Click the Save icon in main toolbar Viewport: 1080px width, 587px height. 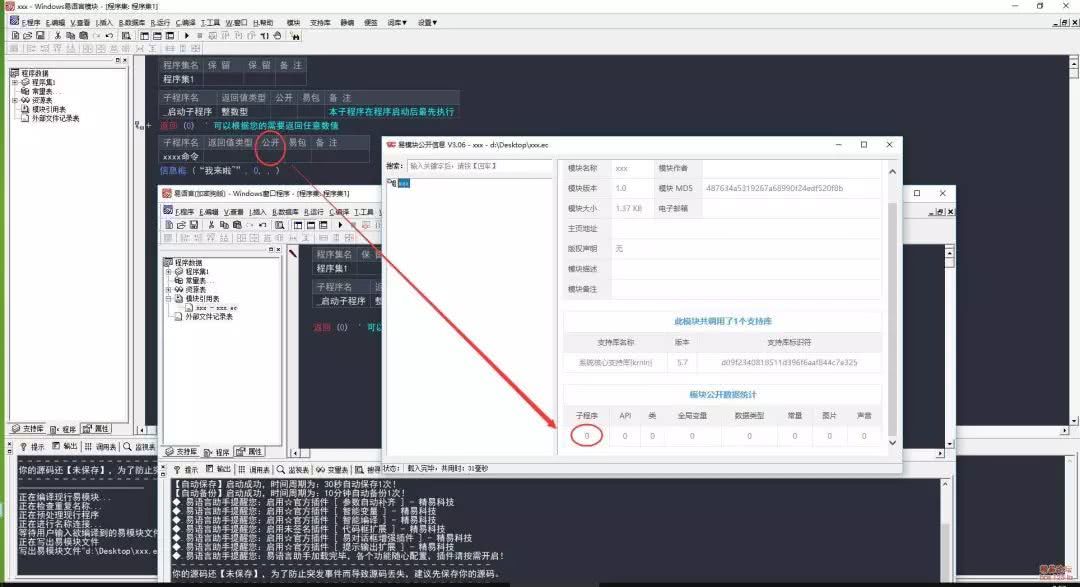click(39, 36)
